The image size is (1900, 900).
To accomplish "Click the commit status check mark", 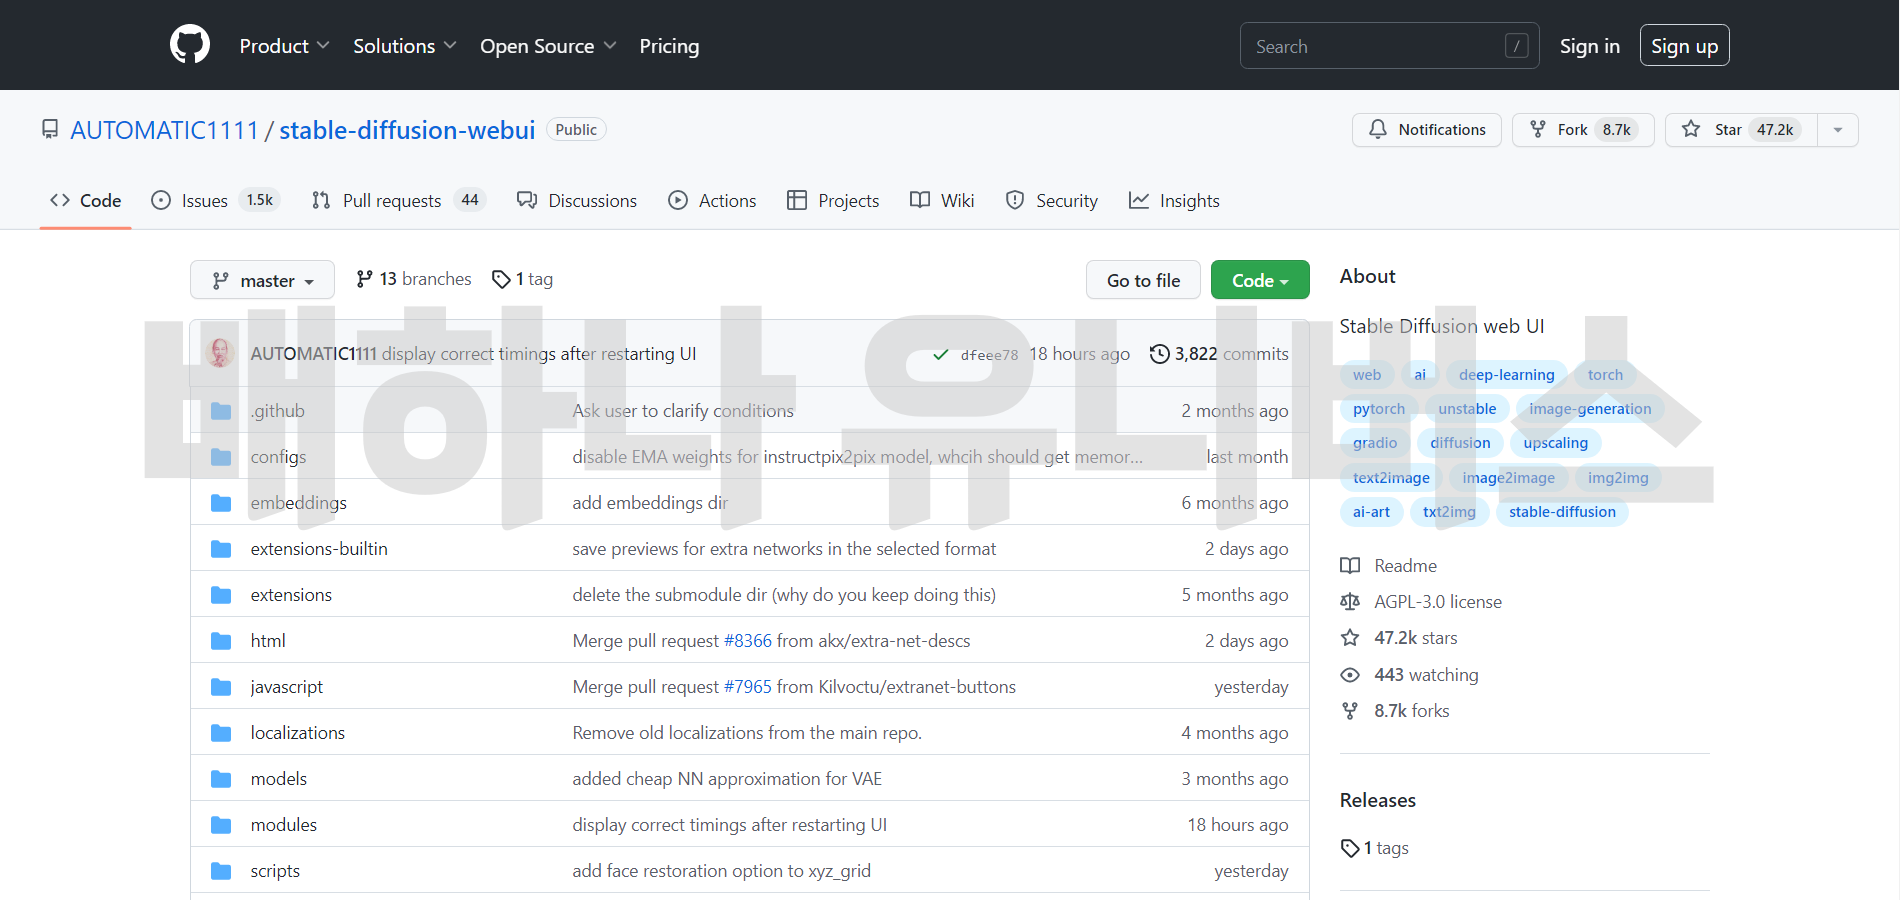I will [x=940, y=354].
